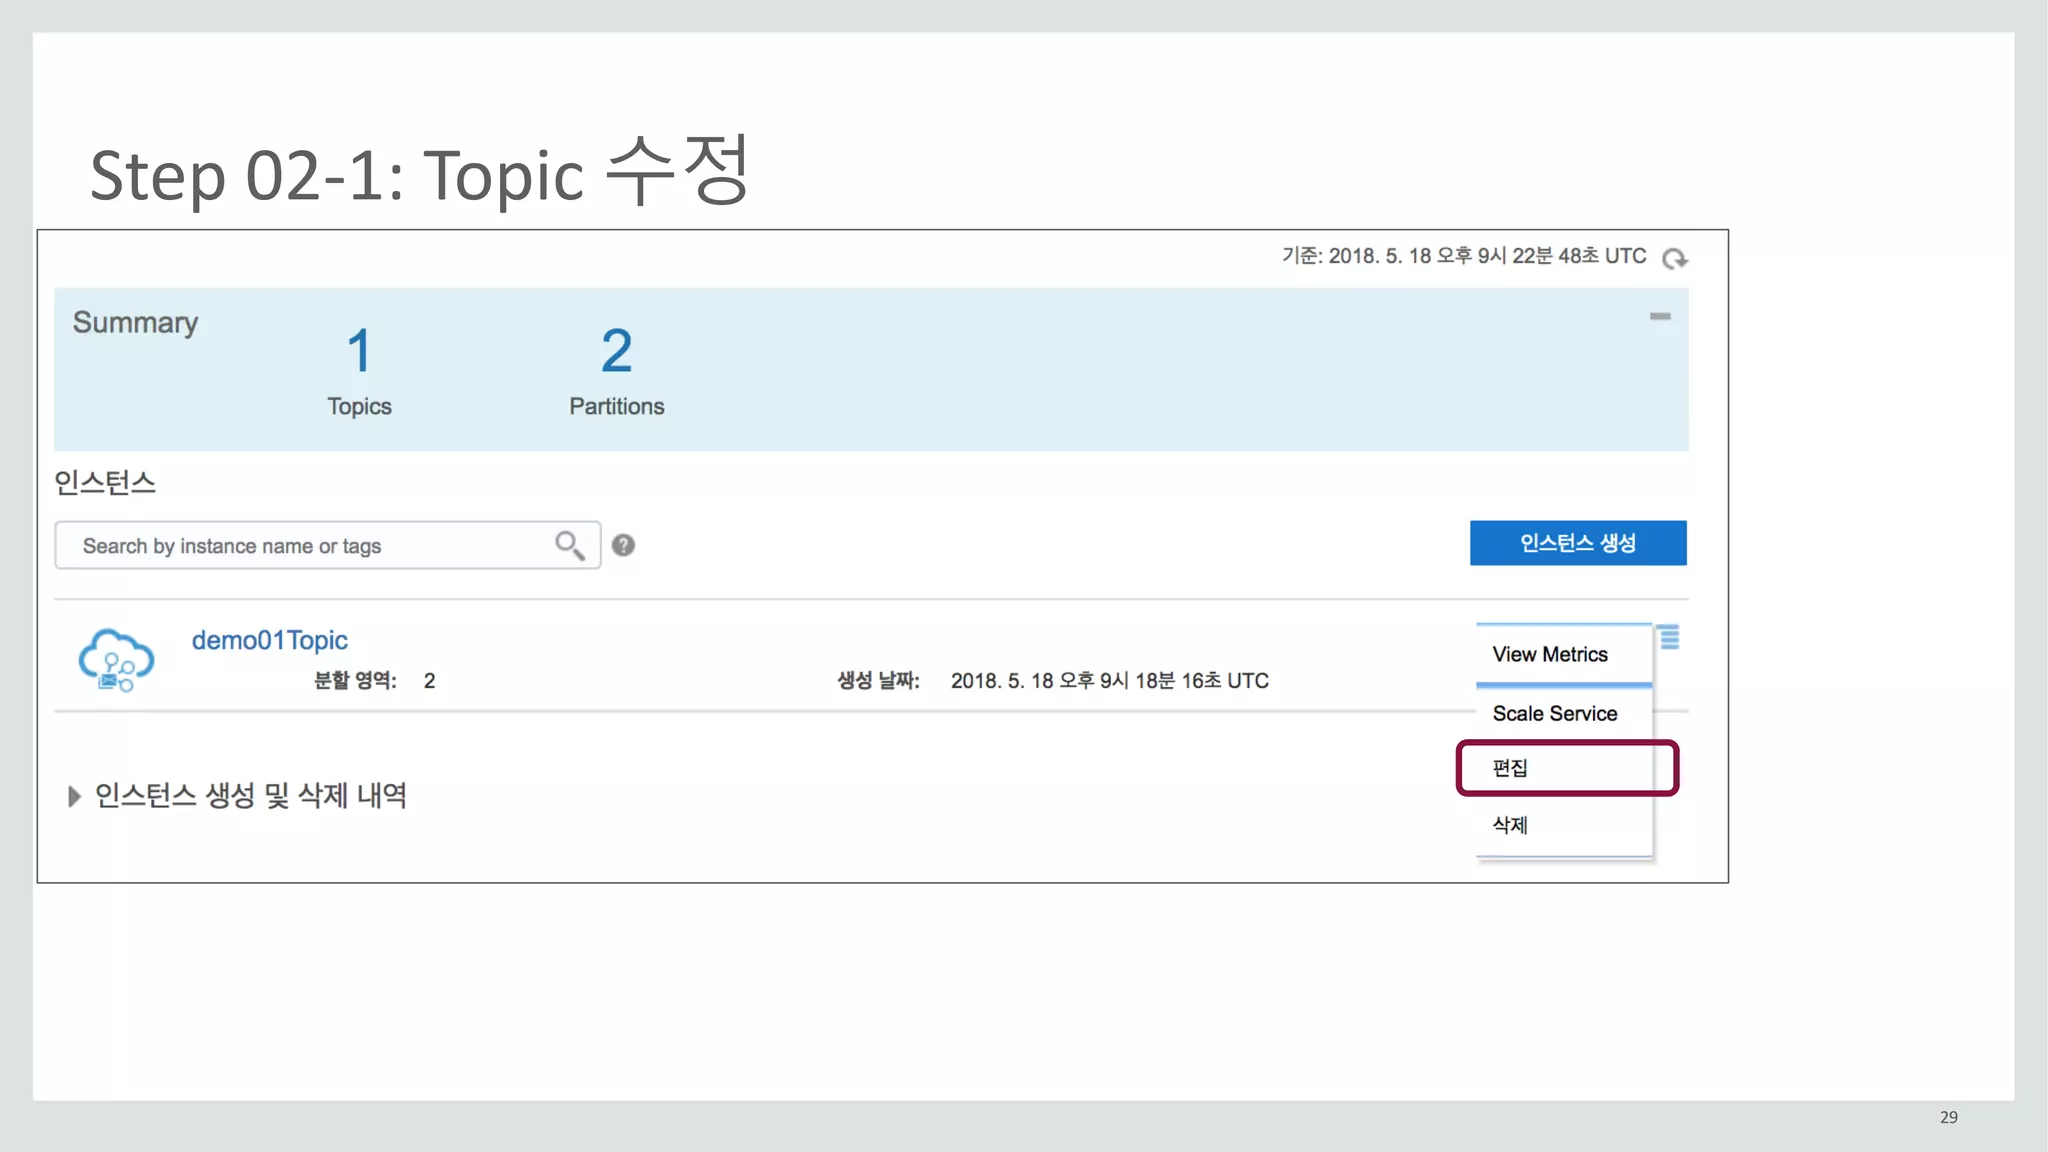Select View Metrics from the context menu
The image size is (2048, 1152).
tap(1550, 655)
